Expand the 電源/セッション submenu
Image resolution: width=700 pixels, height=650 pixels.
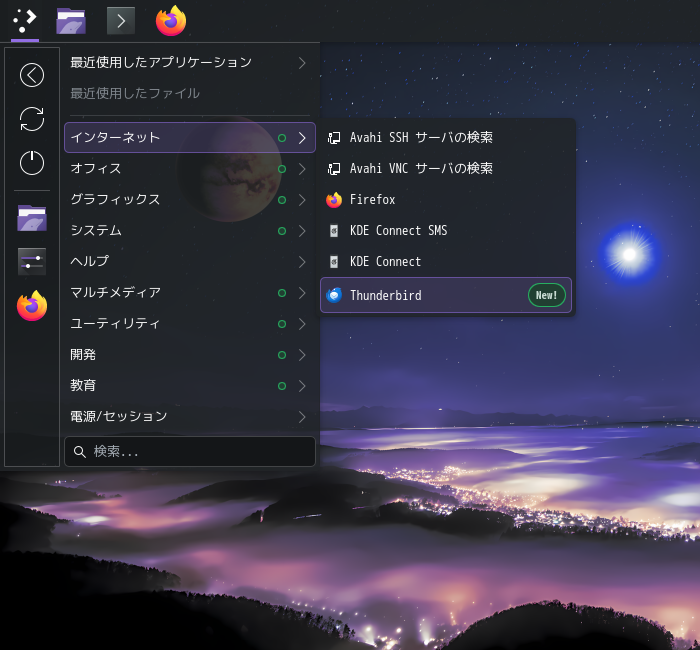click(190, 417)
